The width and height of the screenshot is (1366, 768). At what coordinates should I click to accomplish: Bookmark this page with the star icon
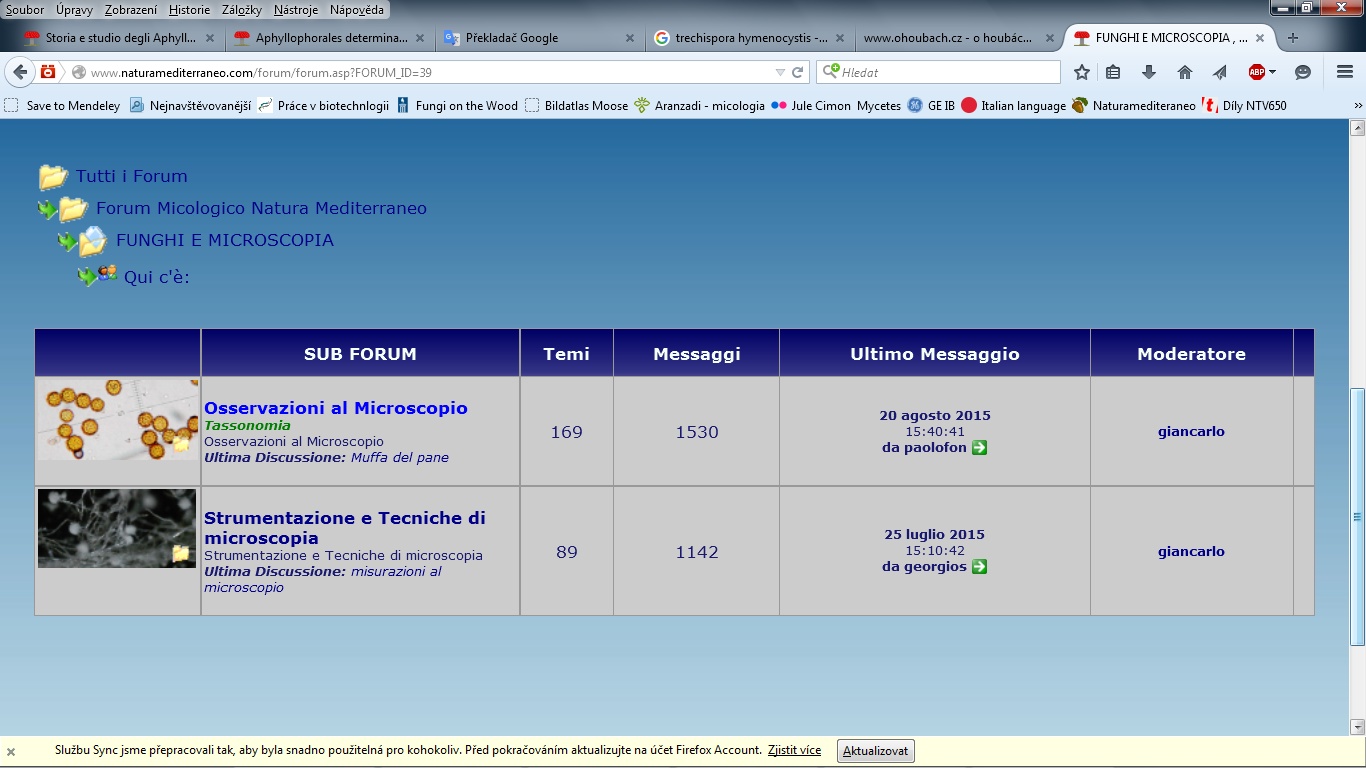pyautogui.click(x=1081, y=72)
